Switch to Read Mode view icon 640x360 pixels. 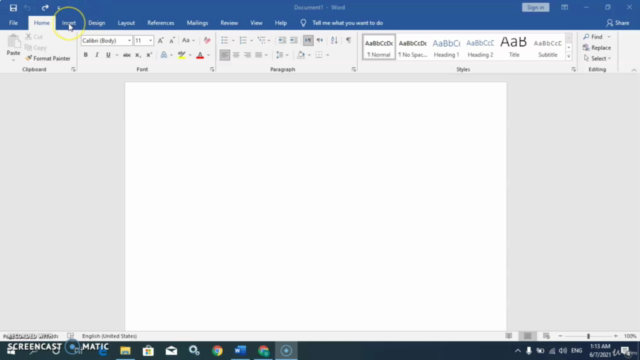click(x=509, y=336)
